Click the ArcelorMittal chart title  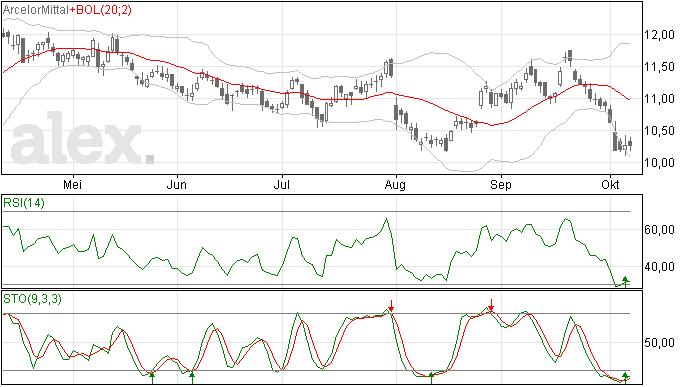click(x=36, y=10)
